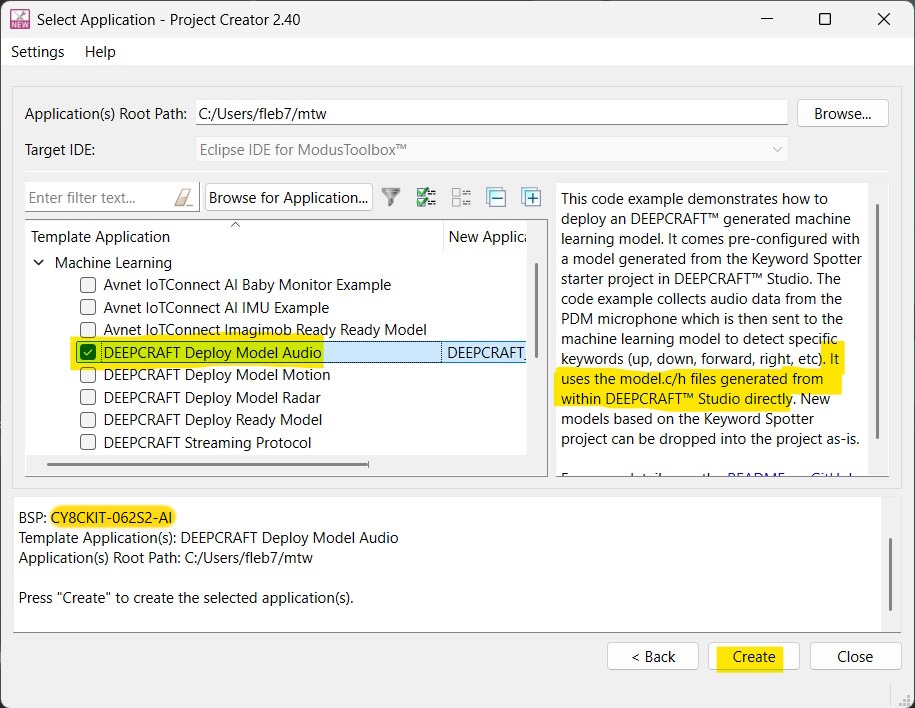The image size is (915, 708).
Task: Open the Help menu
Action: [100, 52]
